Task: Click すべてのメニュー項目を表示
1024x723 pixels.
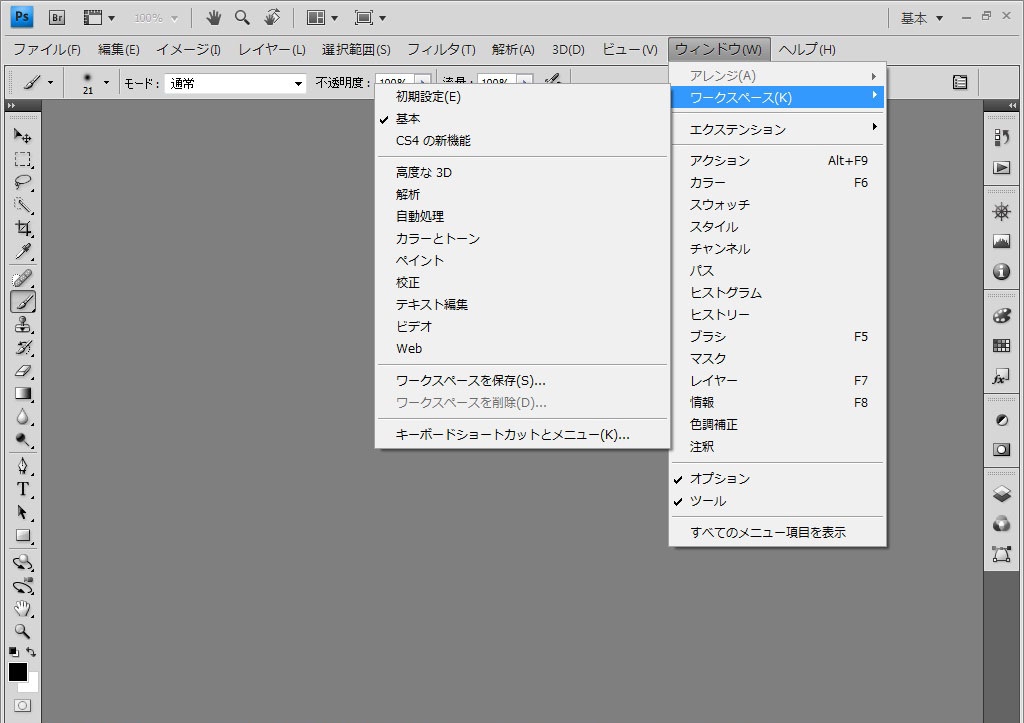Action: (x=767, y=533)
